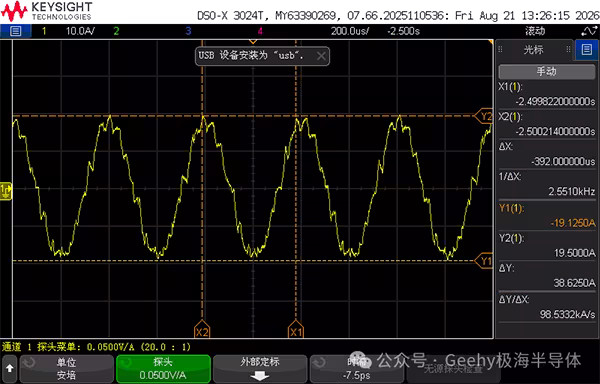The image size is (600, 384).
Task: Select channel 4 indicator
Action: (x=260, y=31)
